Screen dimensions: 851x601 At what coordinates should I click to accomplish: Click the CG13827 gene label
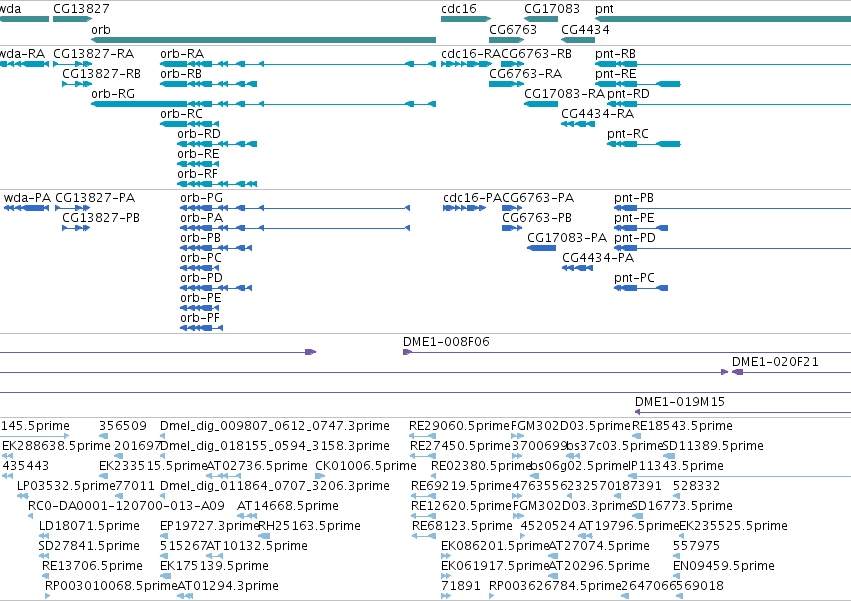point(81,9)
